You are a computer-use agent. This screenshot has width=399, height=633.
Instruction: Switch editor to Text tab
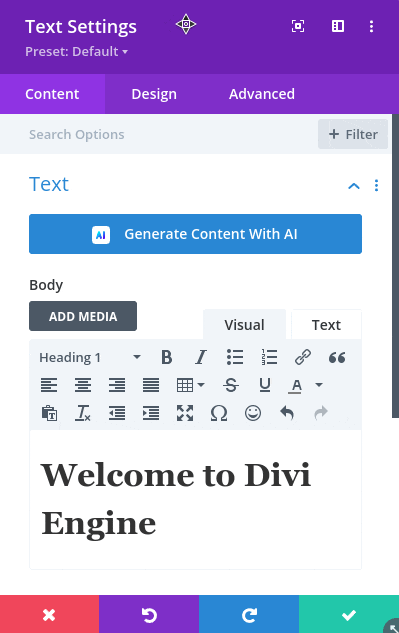click(326, 325)
